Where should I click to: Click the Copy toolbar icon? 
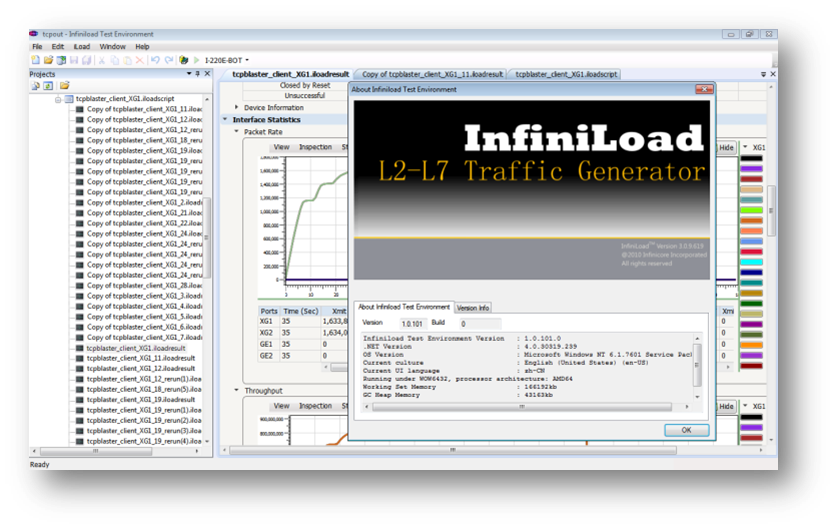114,60
